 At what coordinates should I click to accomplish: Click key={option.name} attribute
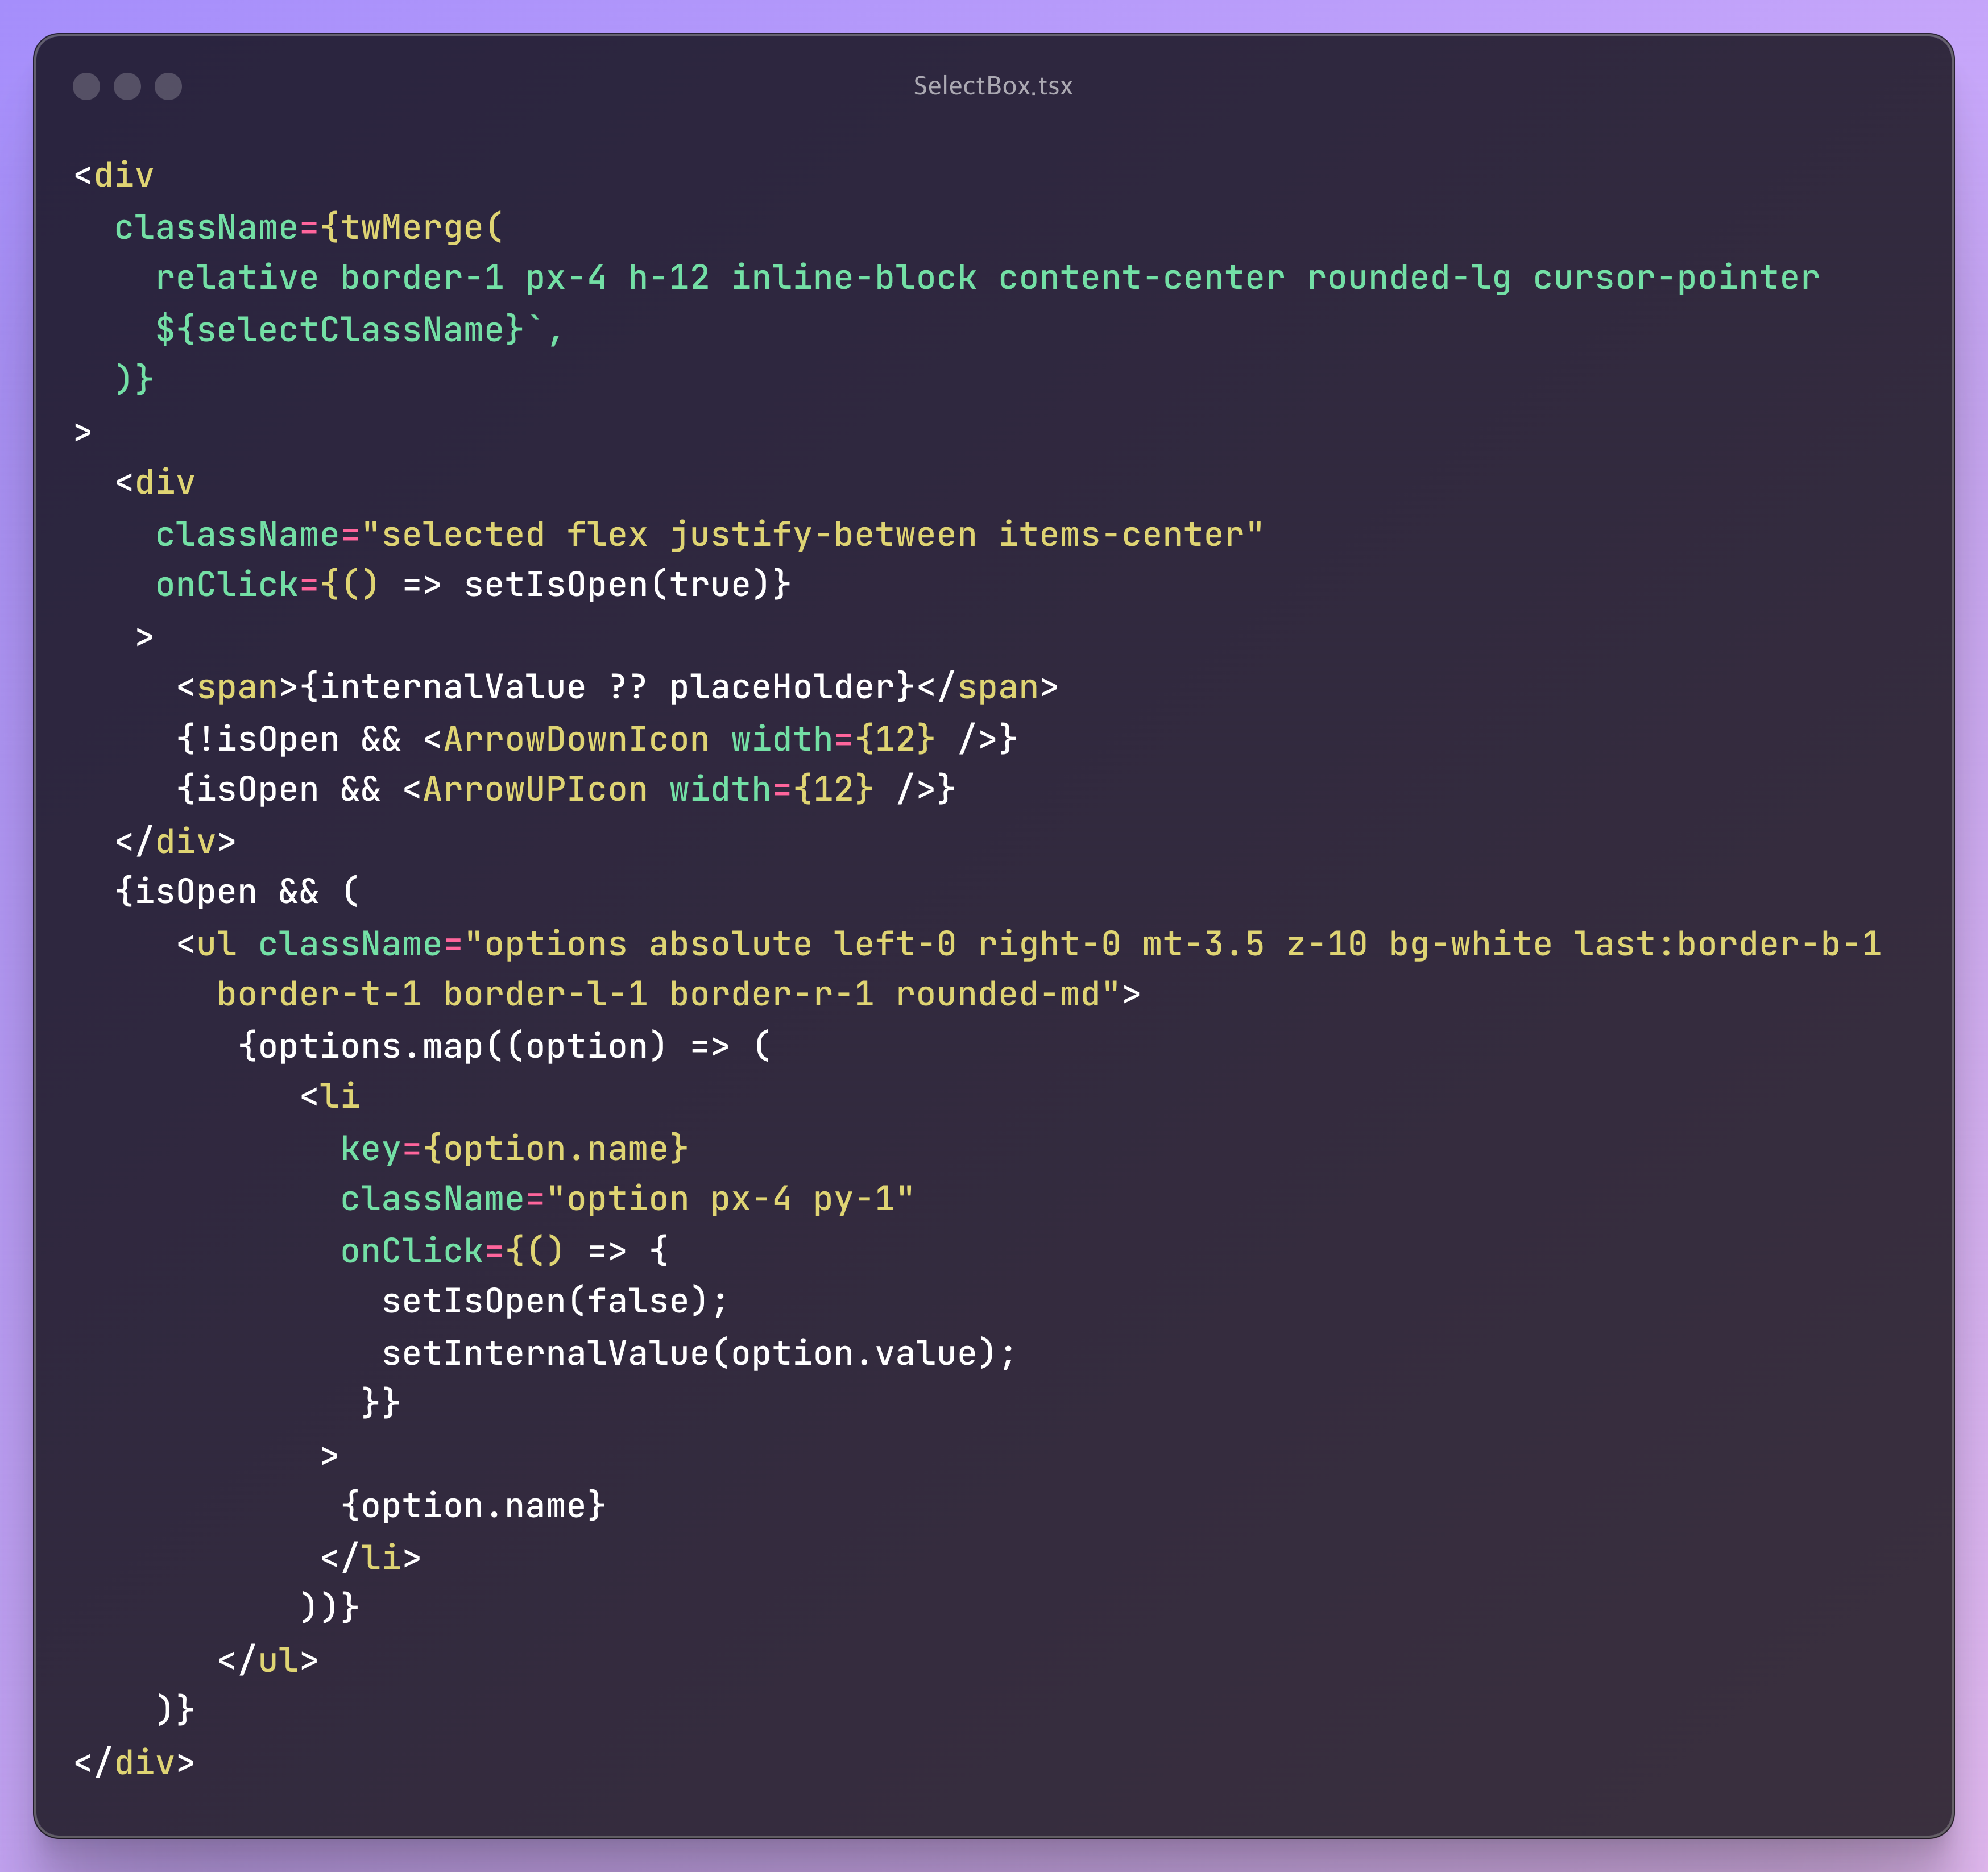(514, 1148)
